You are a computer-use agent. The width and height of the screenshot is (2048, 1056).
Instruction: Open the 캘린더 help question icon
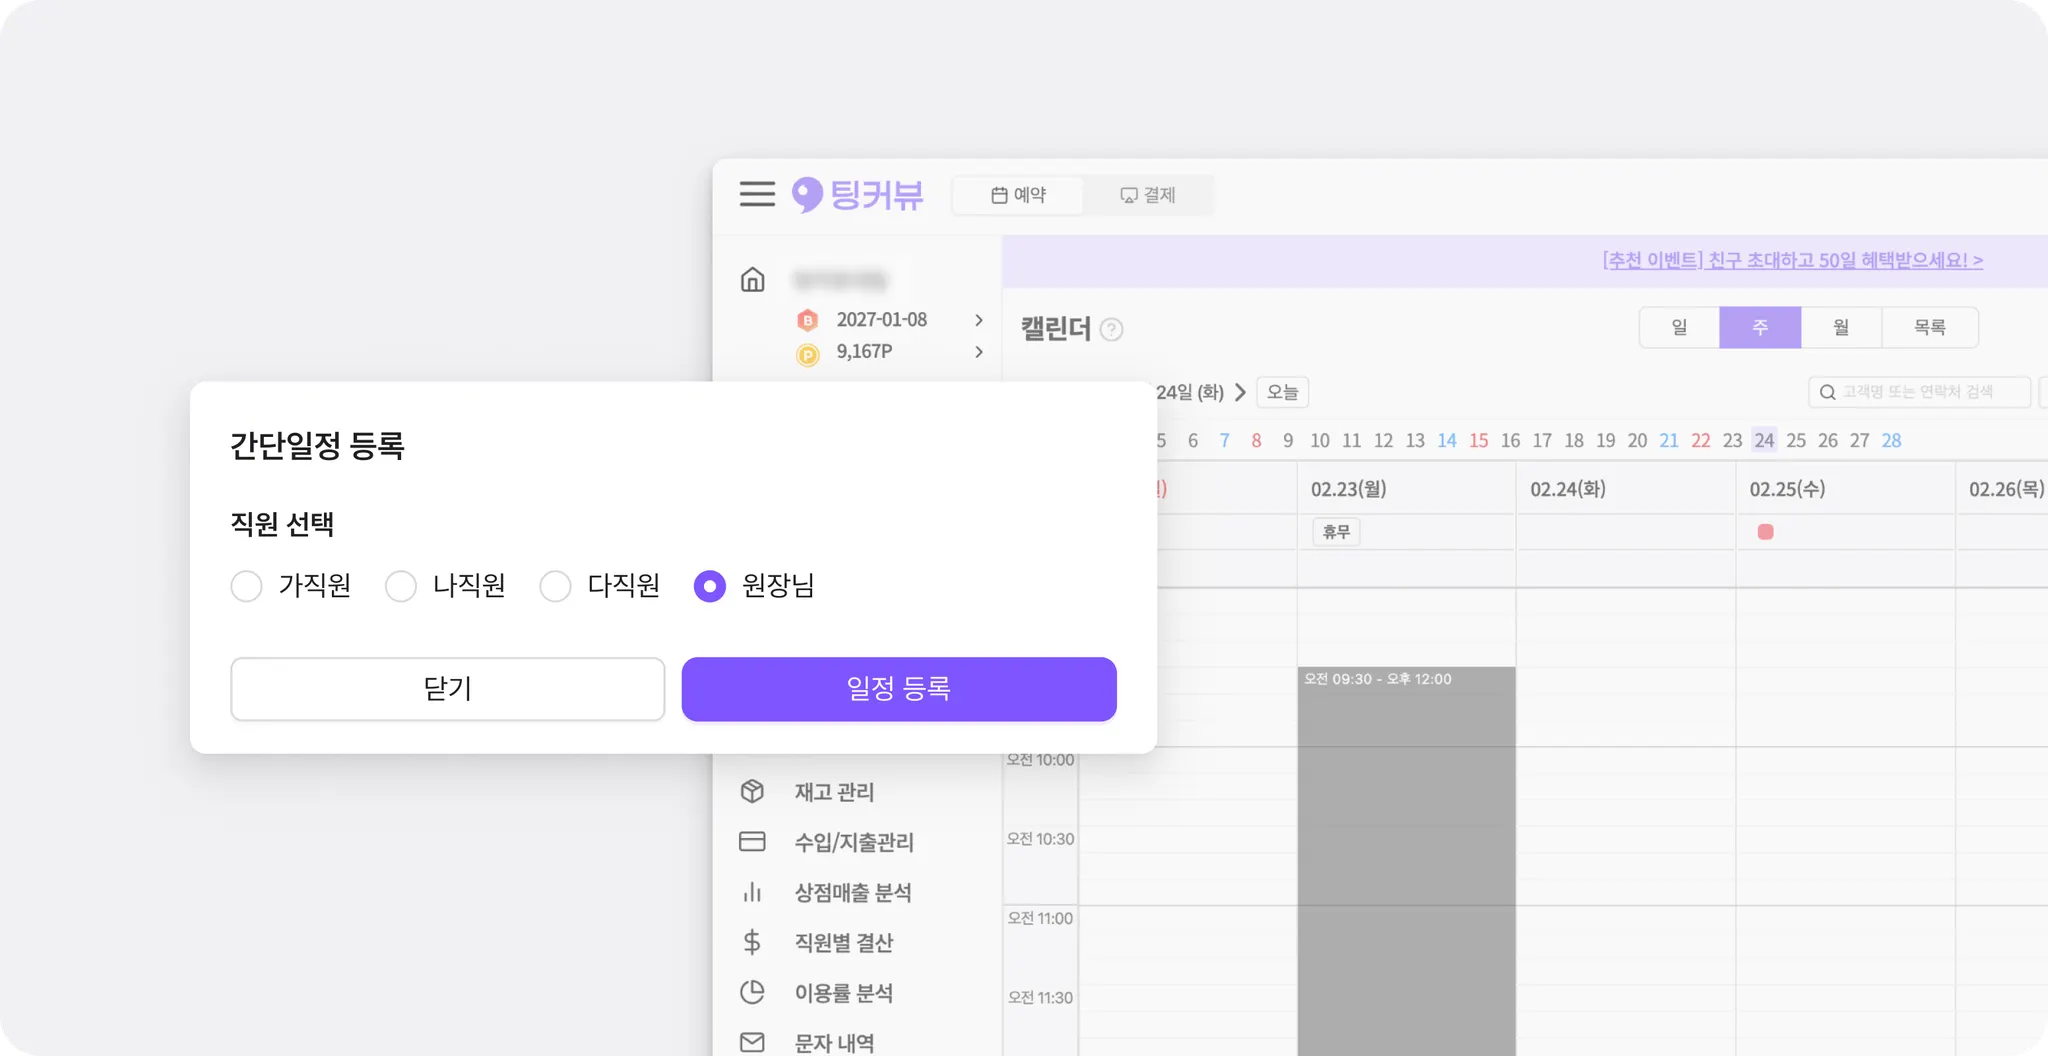1111,329
